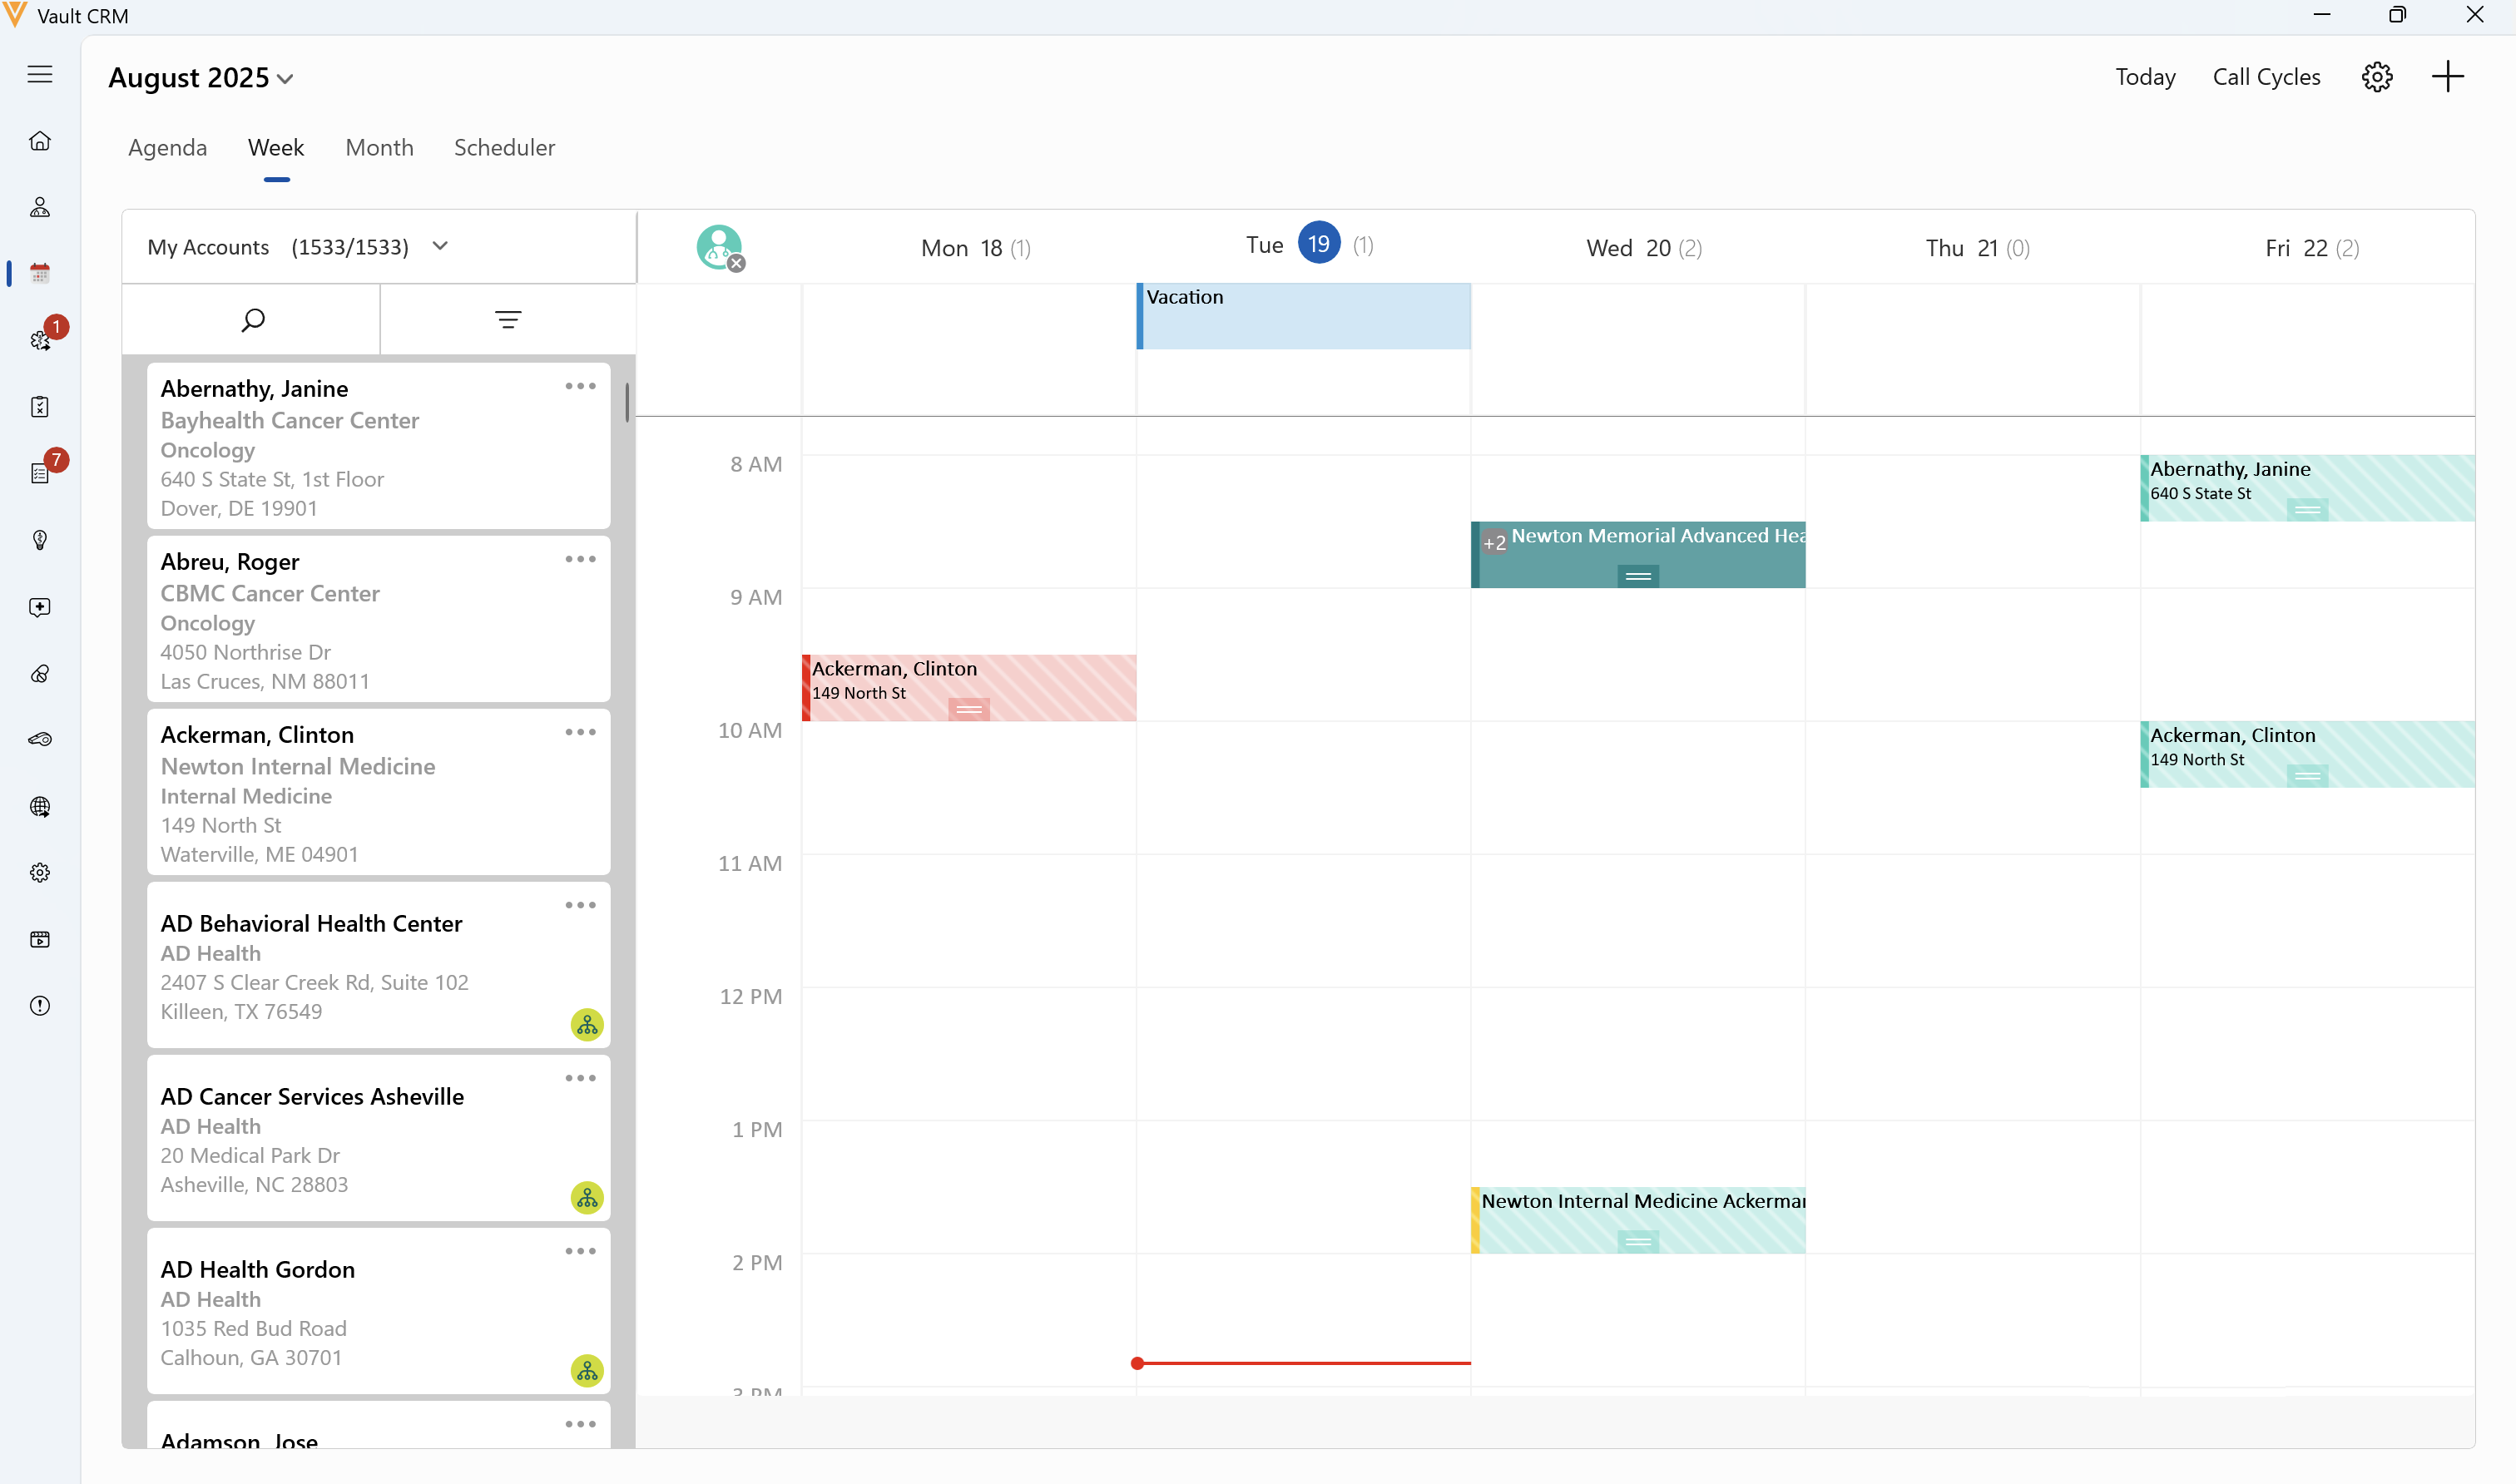Click the Home icon in sidebar

coord(40,141)
